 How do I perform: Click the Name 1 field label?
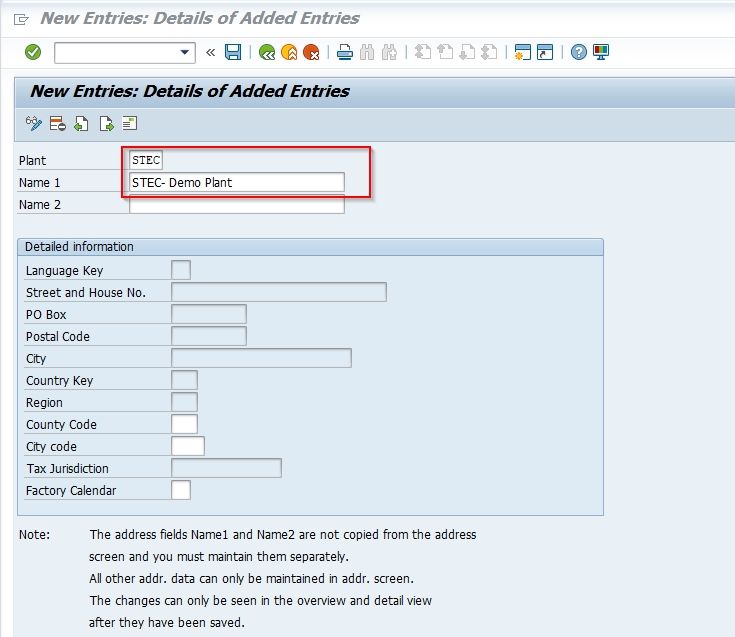click(39, 183)
